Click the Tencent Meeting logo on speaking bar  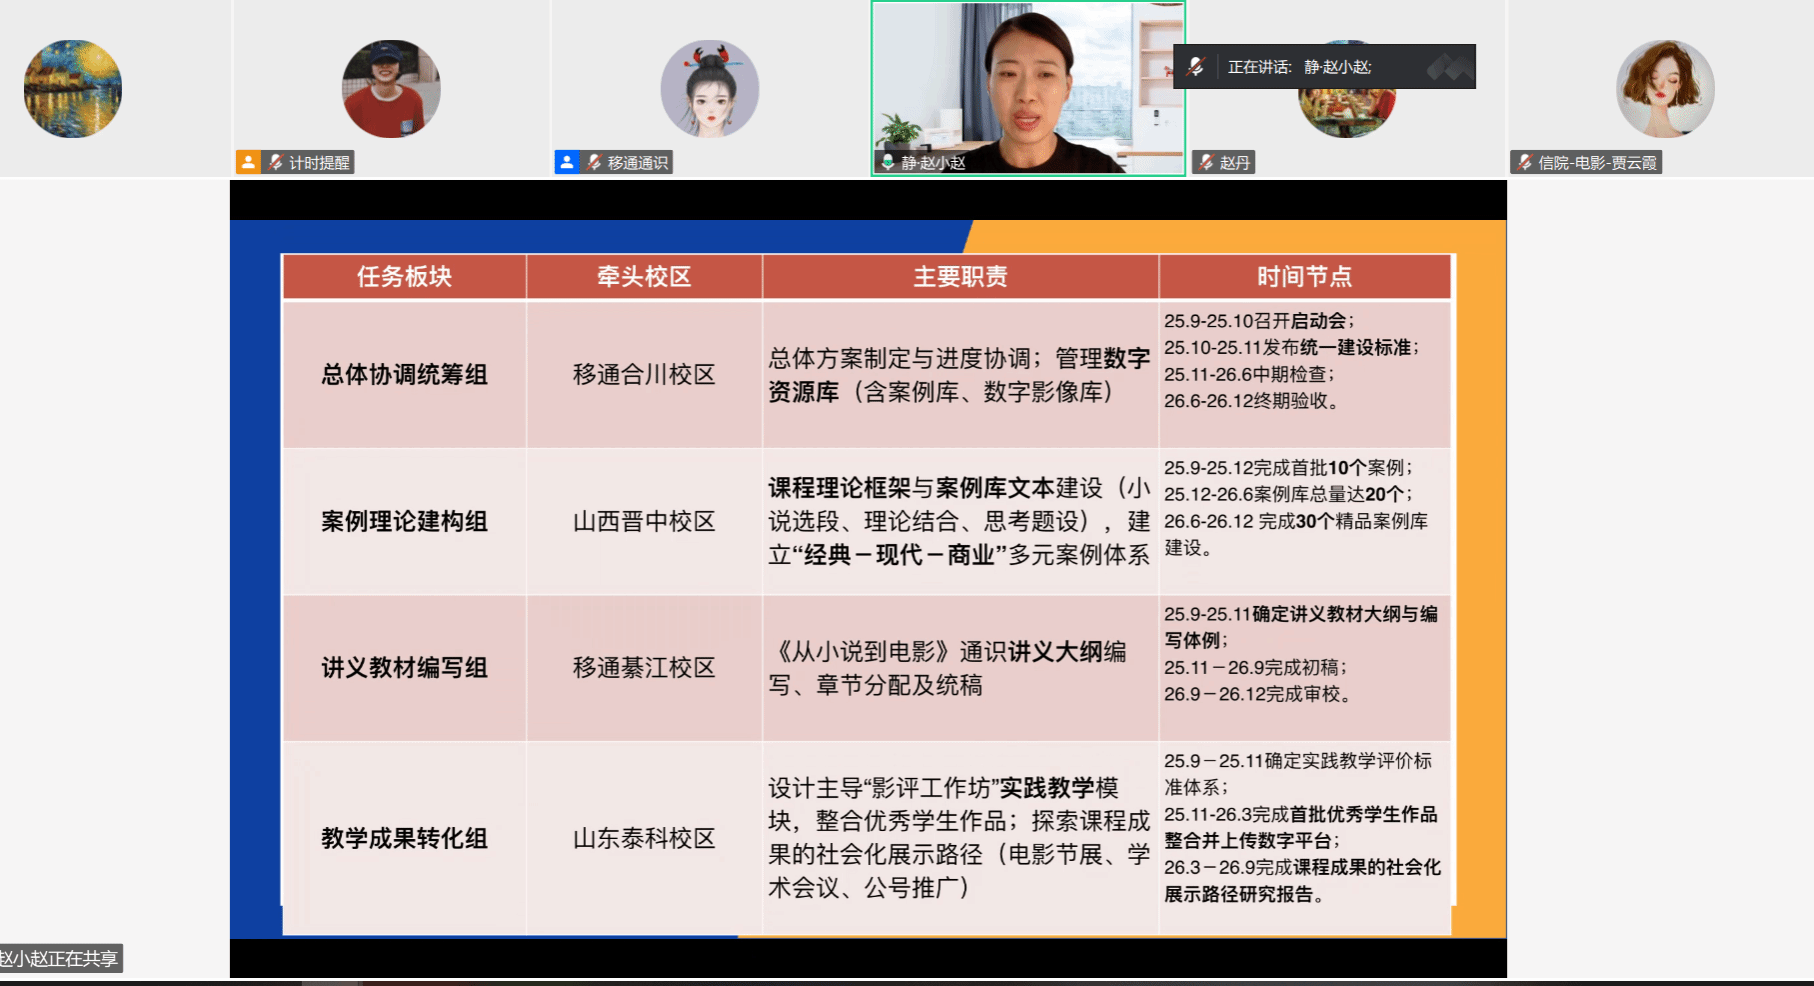pos(1449,67)
